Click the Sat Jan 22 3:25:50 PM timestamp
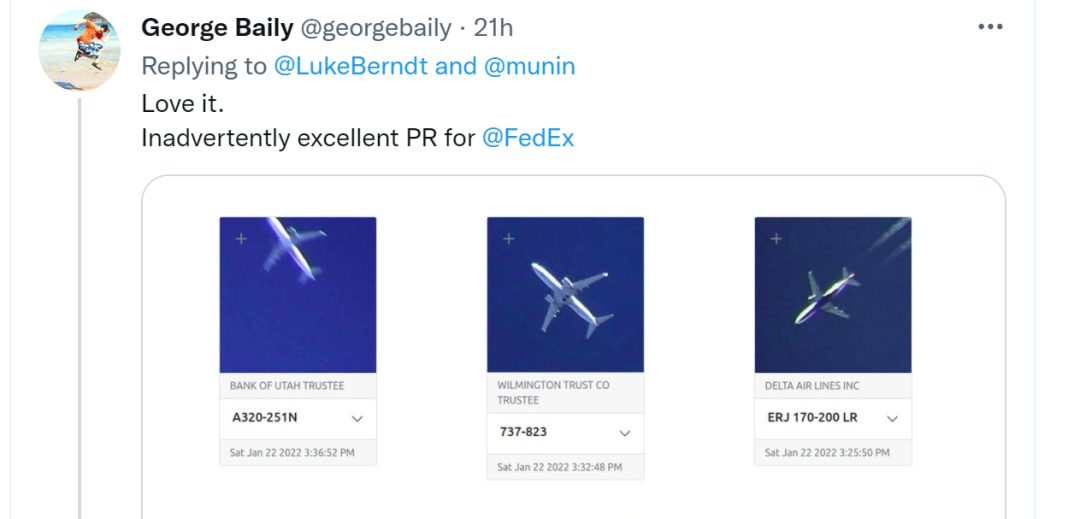 click(826, 453)
